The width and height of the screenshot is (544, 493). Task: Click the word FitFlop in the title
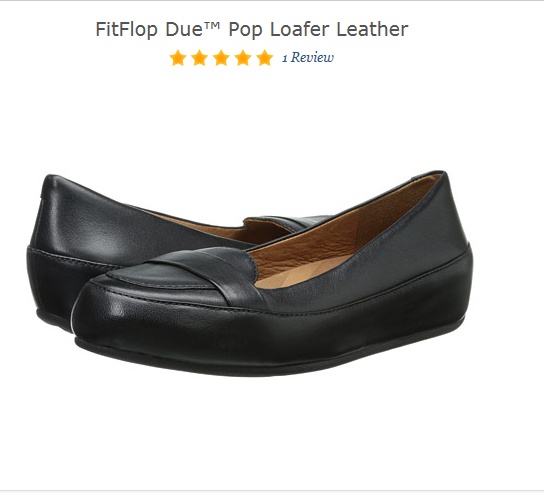tap(126, 29)
